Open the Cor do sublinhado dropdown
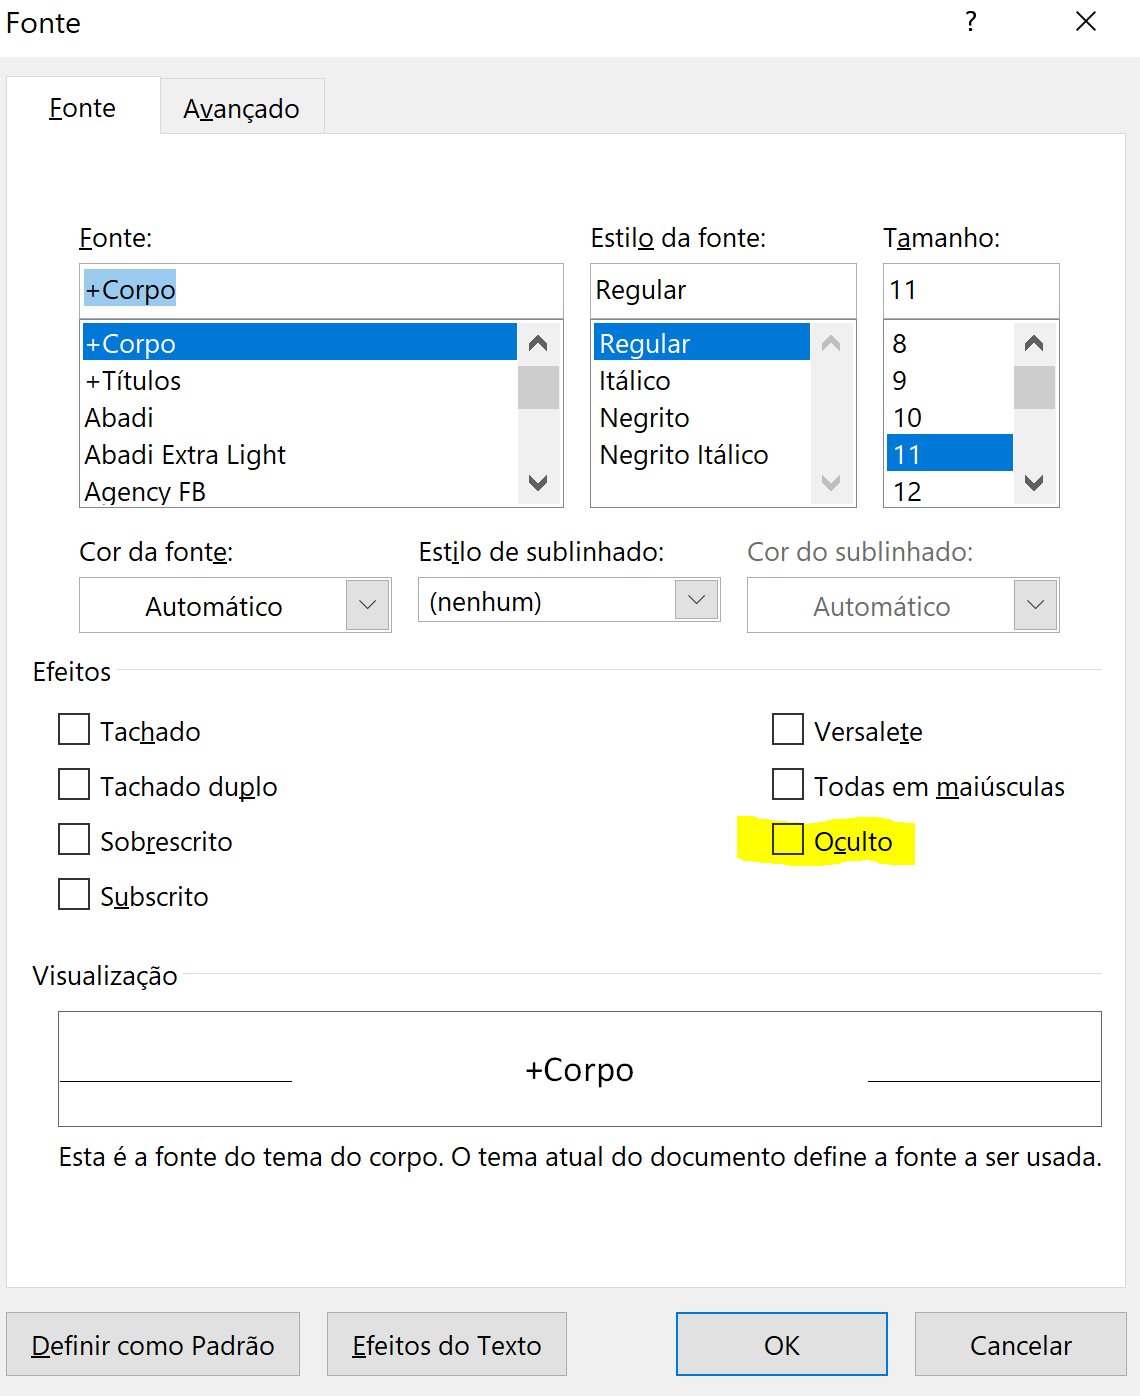1140x1396 pixels. (1035, 605)
